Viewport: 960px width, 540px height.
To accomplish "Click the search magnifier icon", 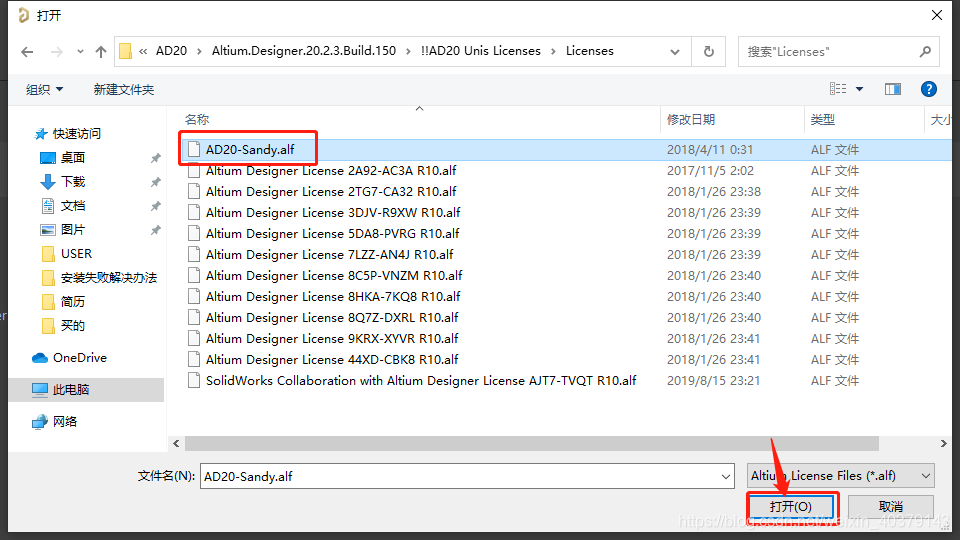I will point(925,52).
